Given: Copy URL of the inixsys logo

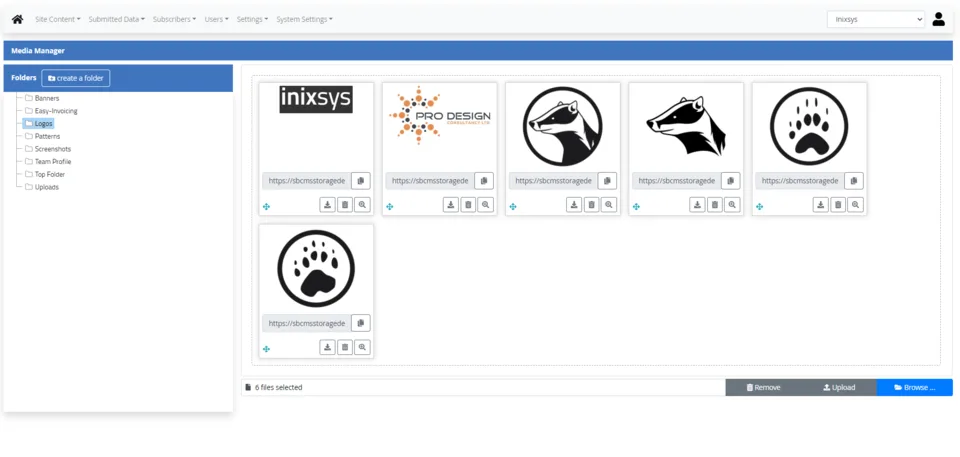Looking at the screenshot, I should [361, 181].
